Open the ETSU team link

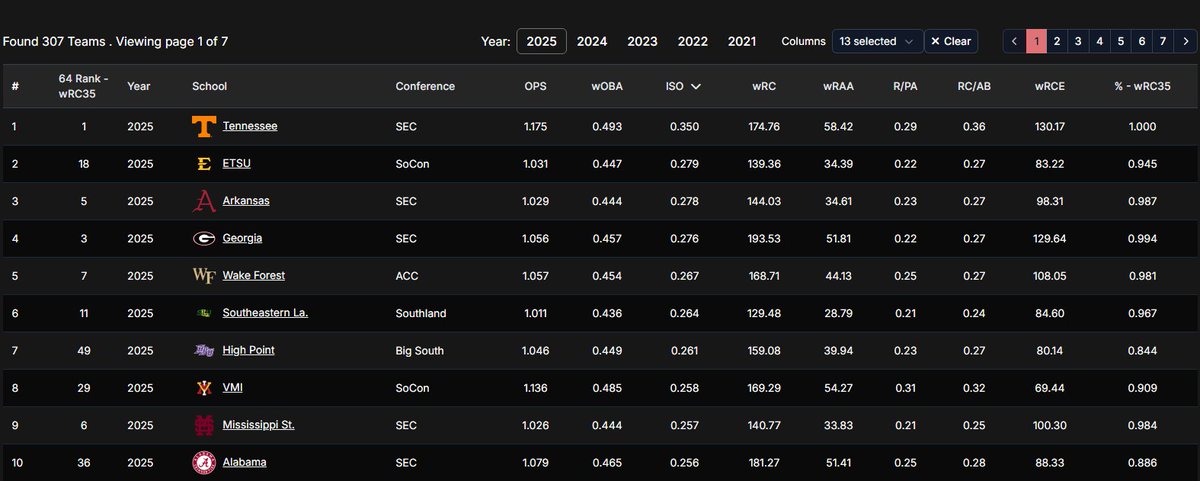coord(237,164)
